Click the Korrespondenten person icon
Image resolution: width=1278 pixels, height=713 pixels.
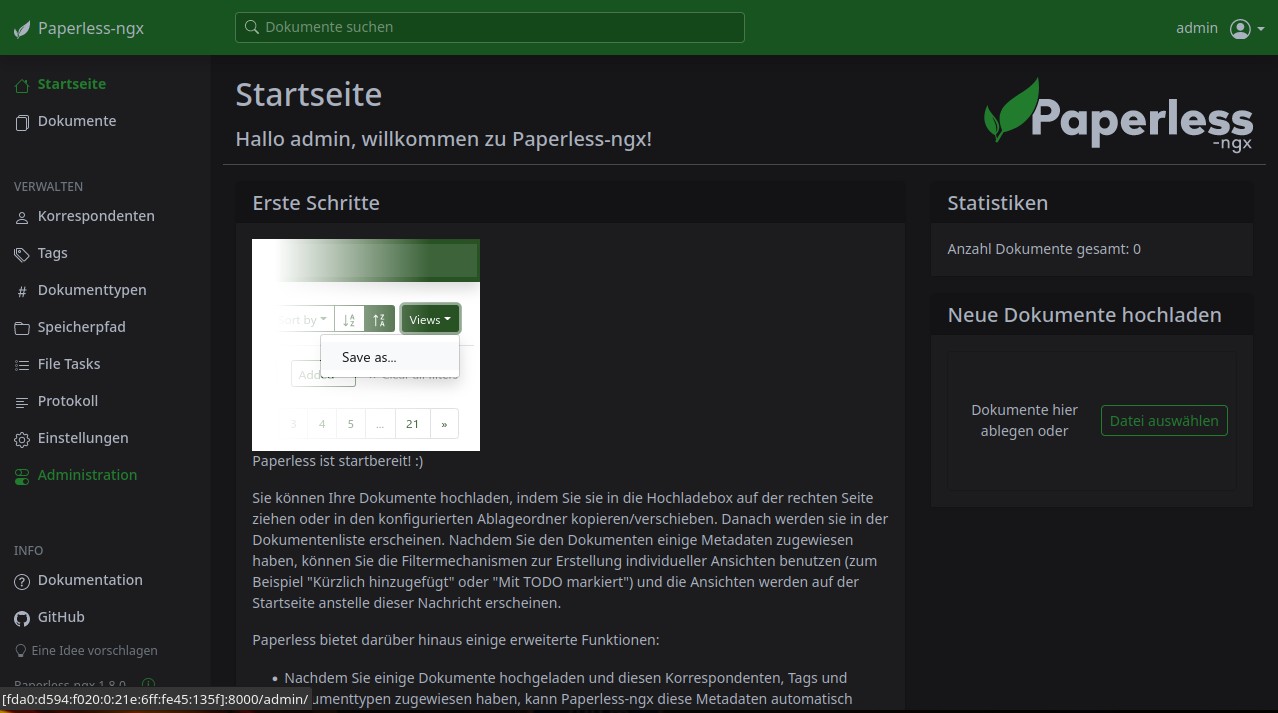(22, 217)
